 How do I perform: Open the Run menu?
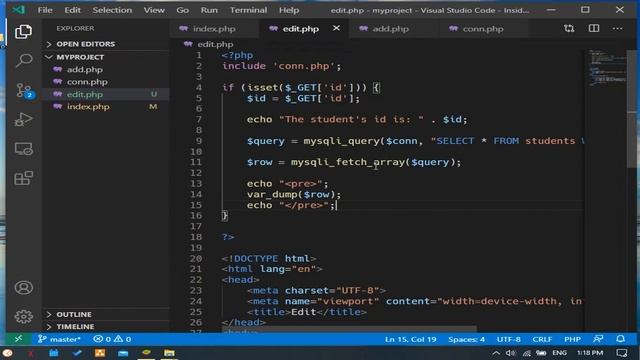pyautogui.click(x=209, y=10)
